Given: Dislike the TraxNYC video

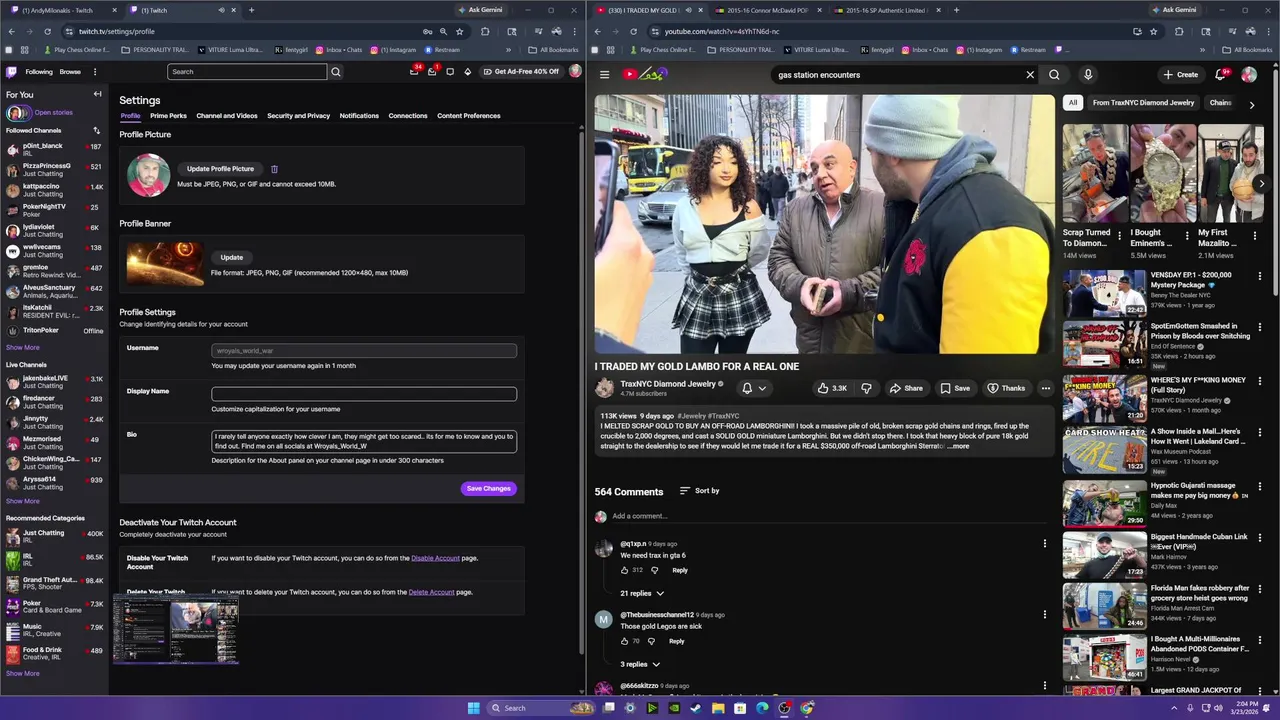Looking at the screenshot, I should (x=866, y=388).
